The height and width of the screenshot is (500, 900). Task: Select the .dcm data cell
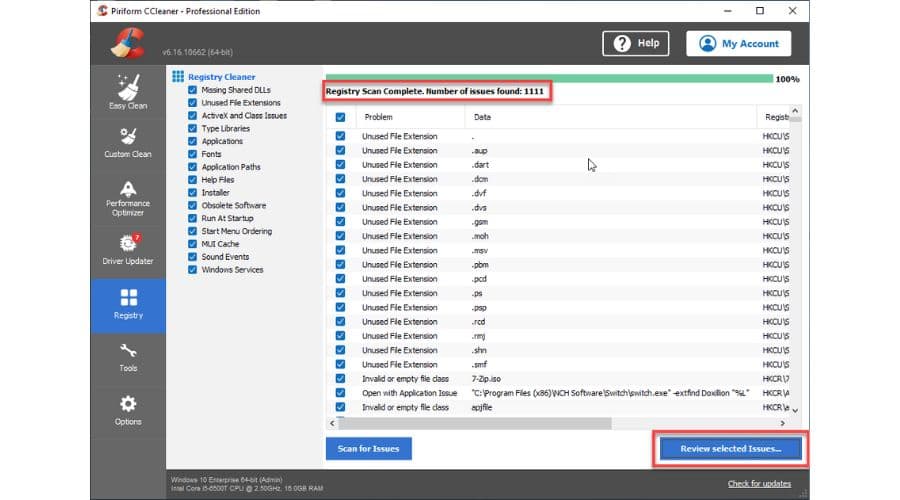click(480, 179)
